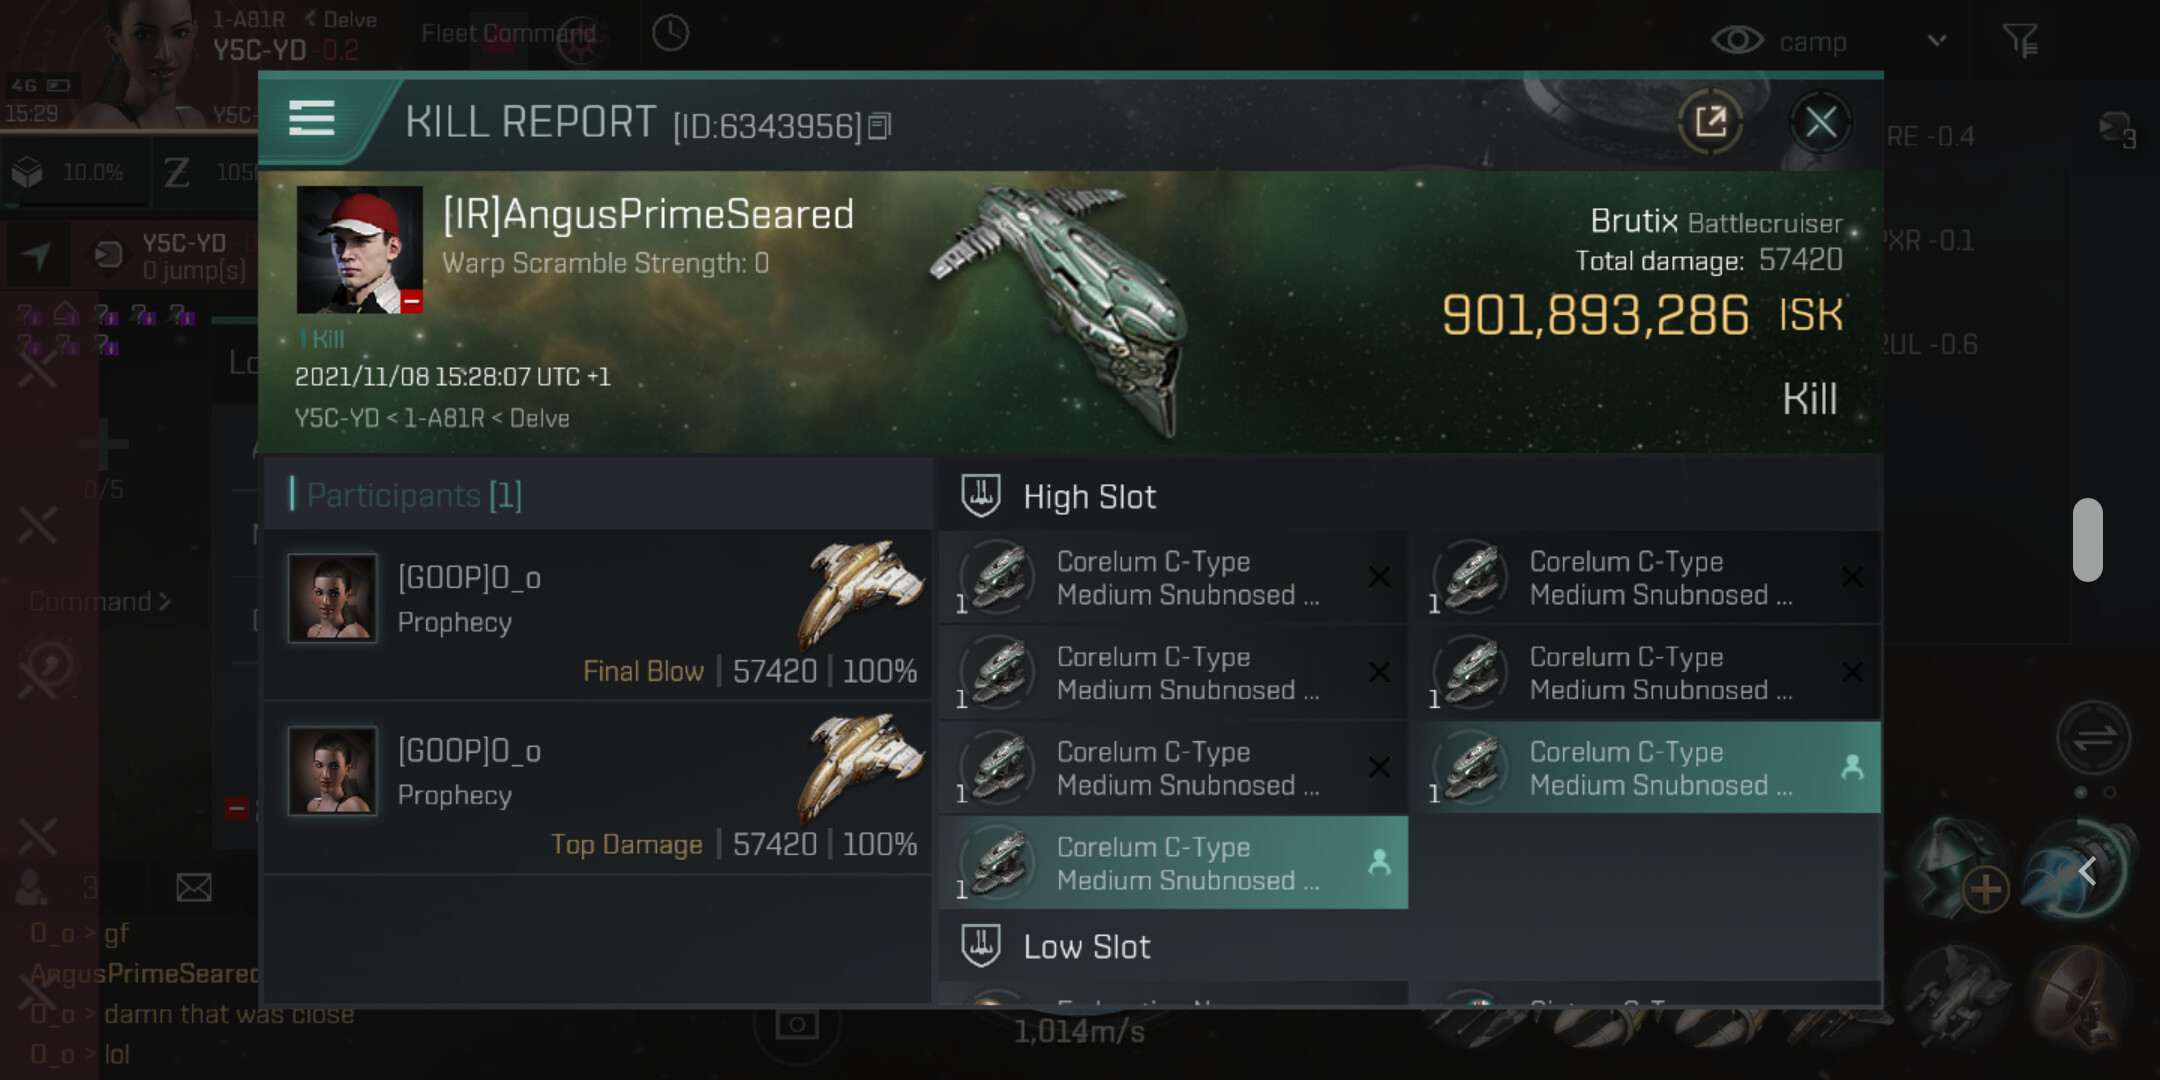Toggle the swap arrows button on right
Screen dimensions: 2160x1080
tap(2093, 739)
